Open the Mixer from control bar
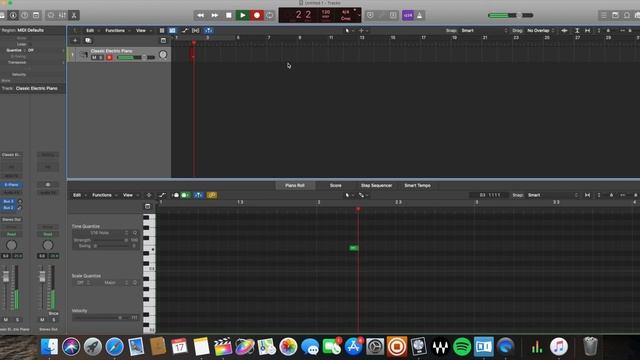640x360 pixels. pyautogui.click(x=62, y=16)
